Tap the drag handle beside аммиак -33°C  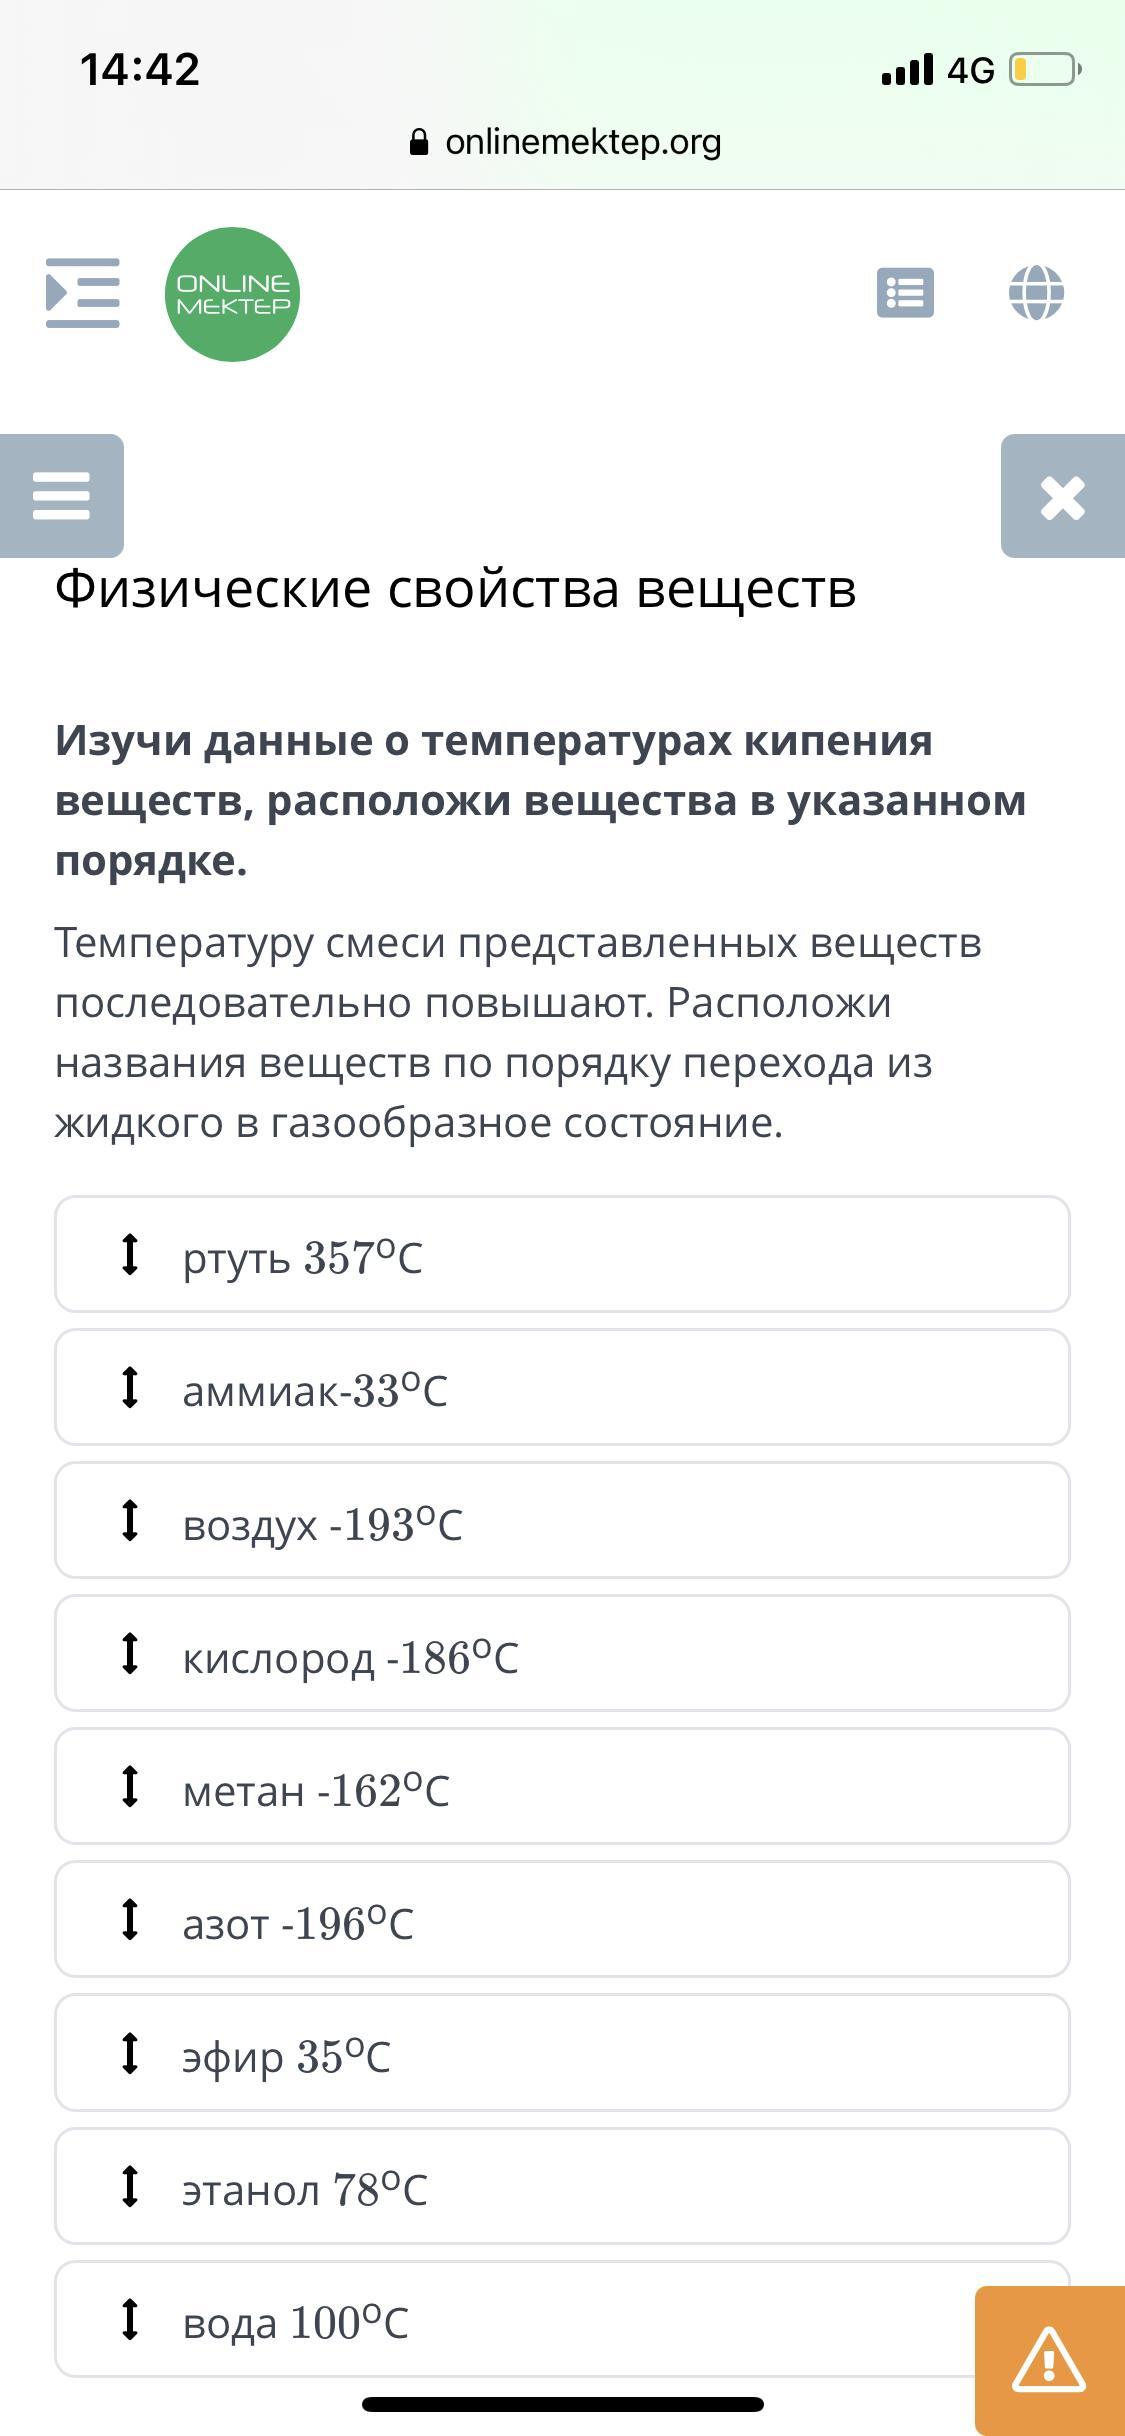click(129, 1388)
